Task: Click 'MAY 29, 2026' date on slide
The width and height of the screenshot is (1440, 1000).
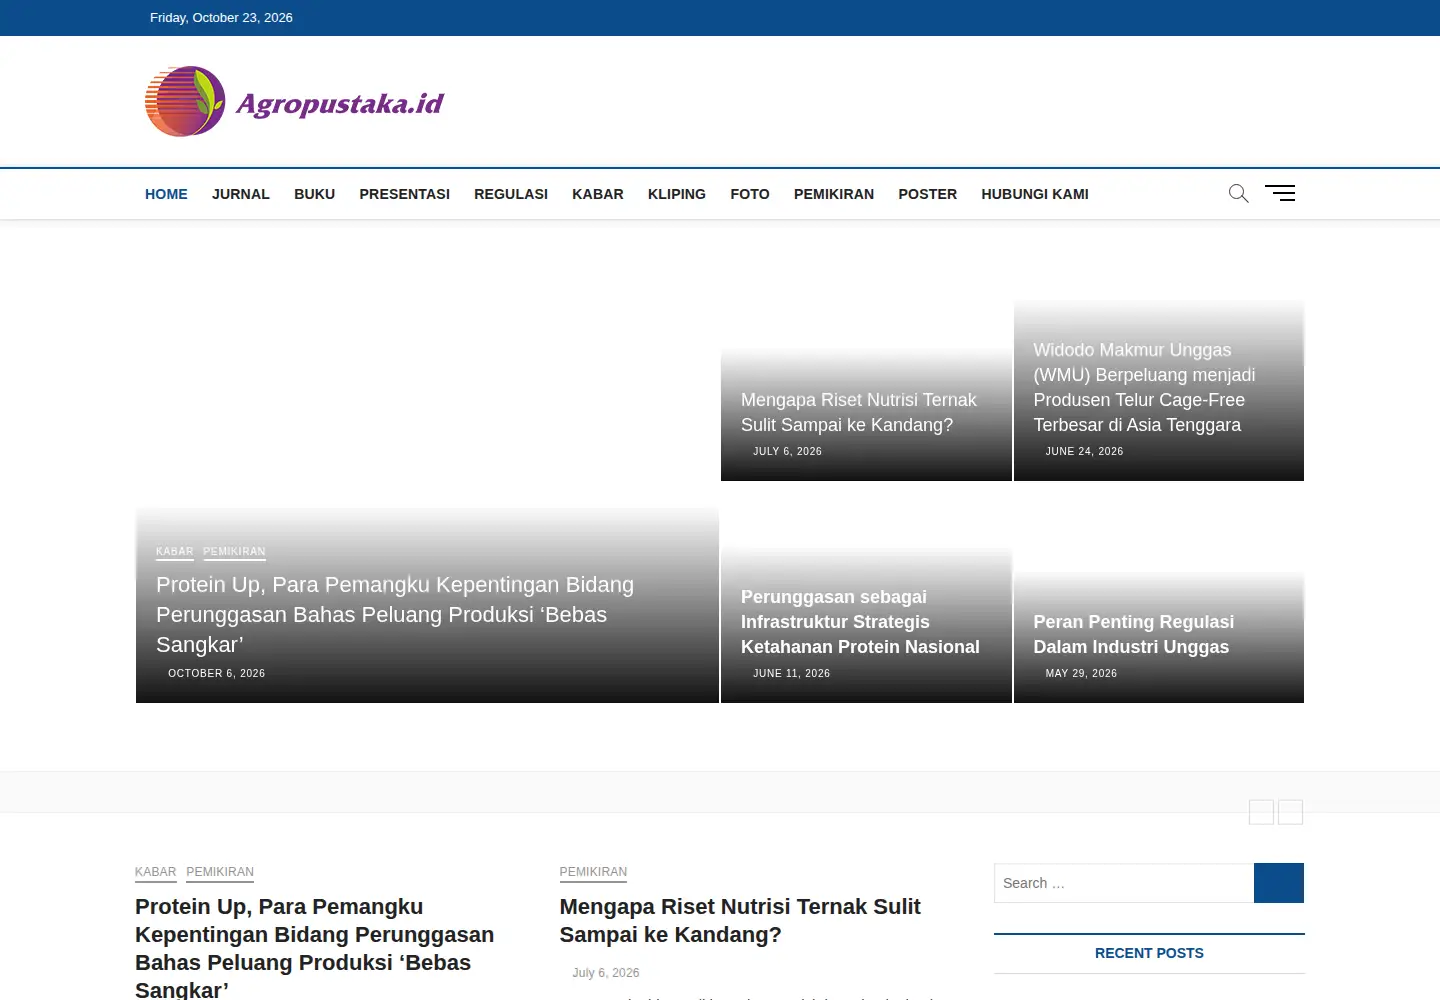Action: pyautogui.click(x=1082, y=674)
